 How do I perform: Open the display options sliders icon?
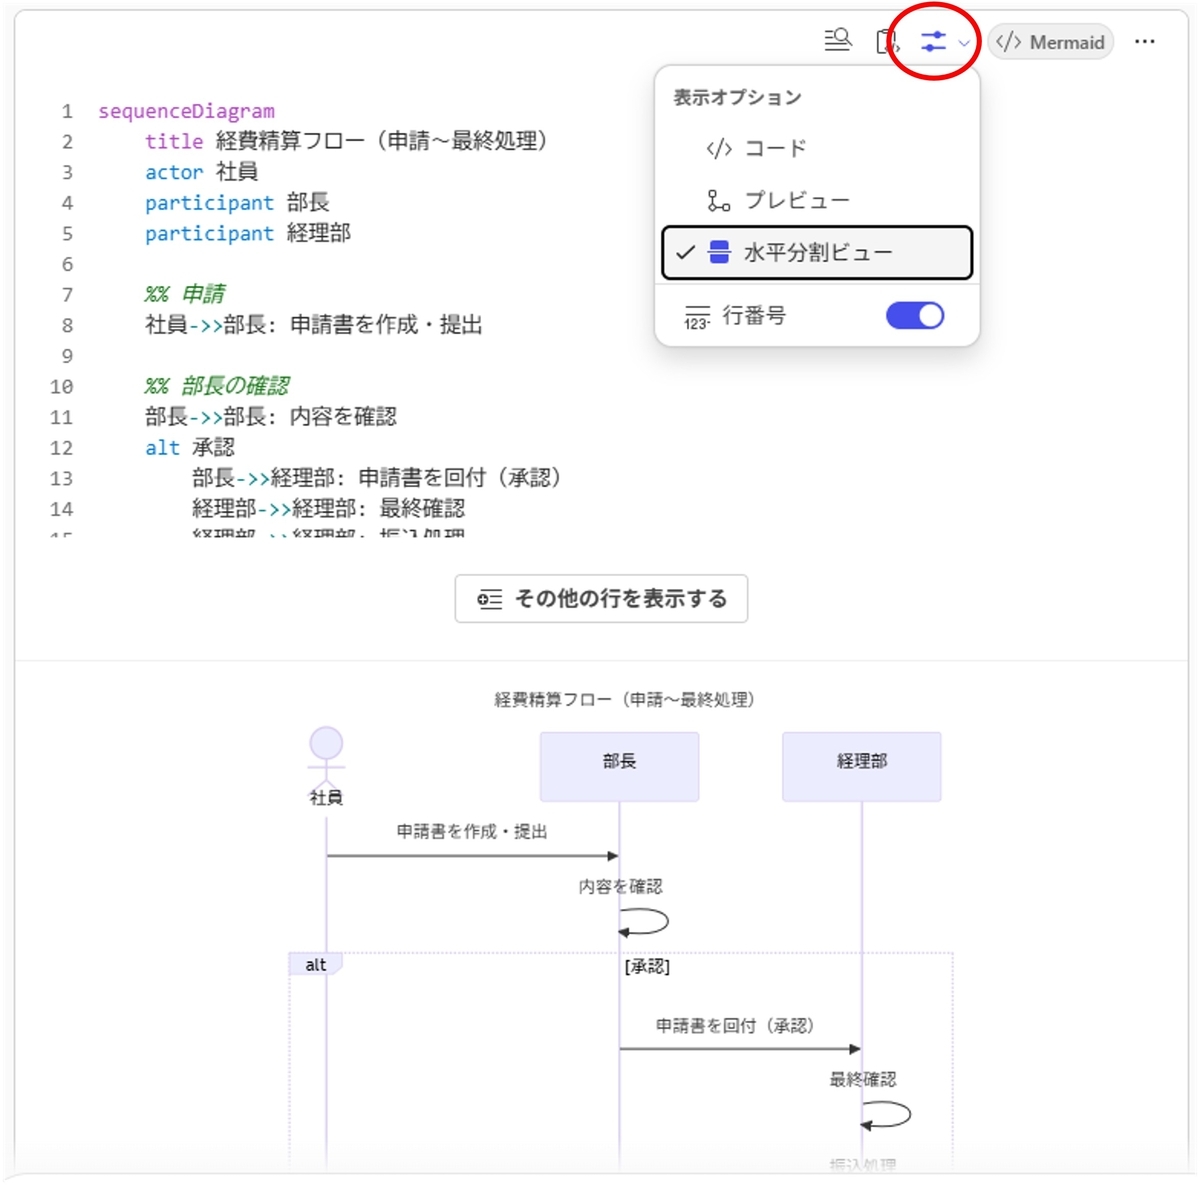click(933, 41)
